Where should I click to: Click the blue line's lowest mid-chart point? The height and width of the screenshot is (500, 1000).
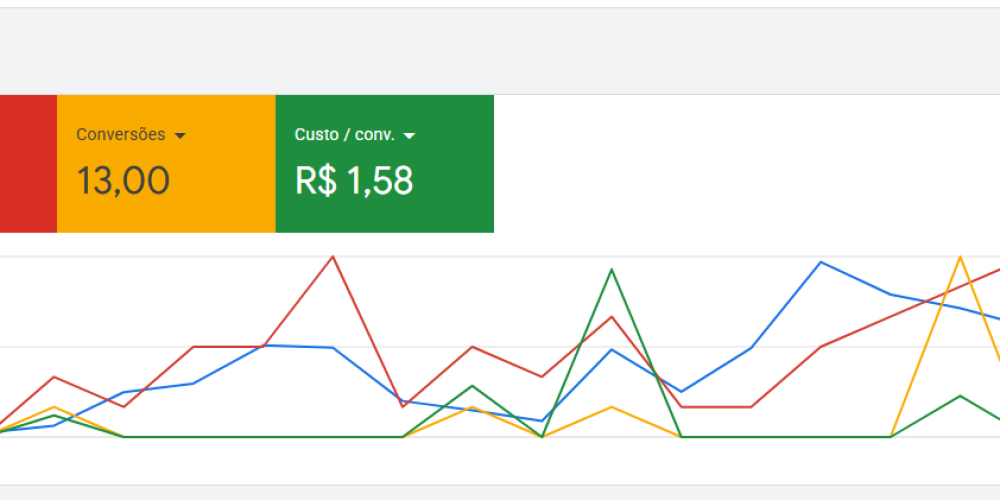[541, 421]
